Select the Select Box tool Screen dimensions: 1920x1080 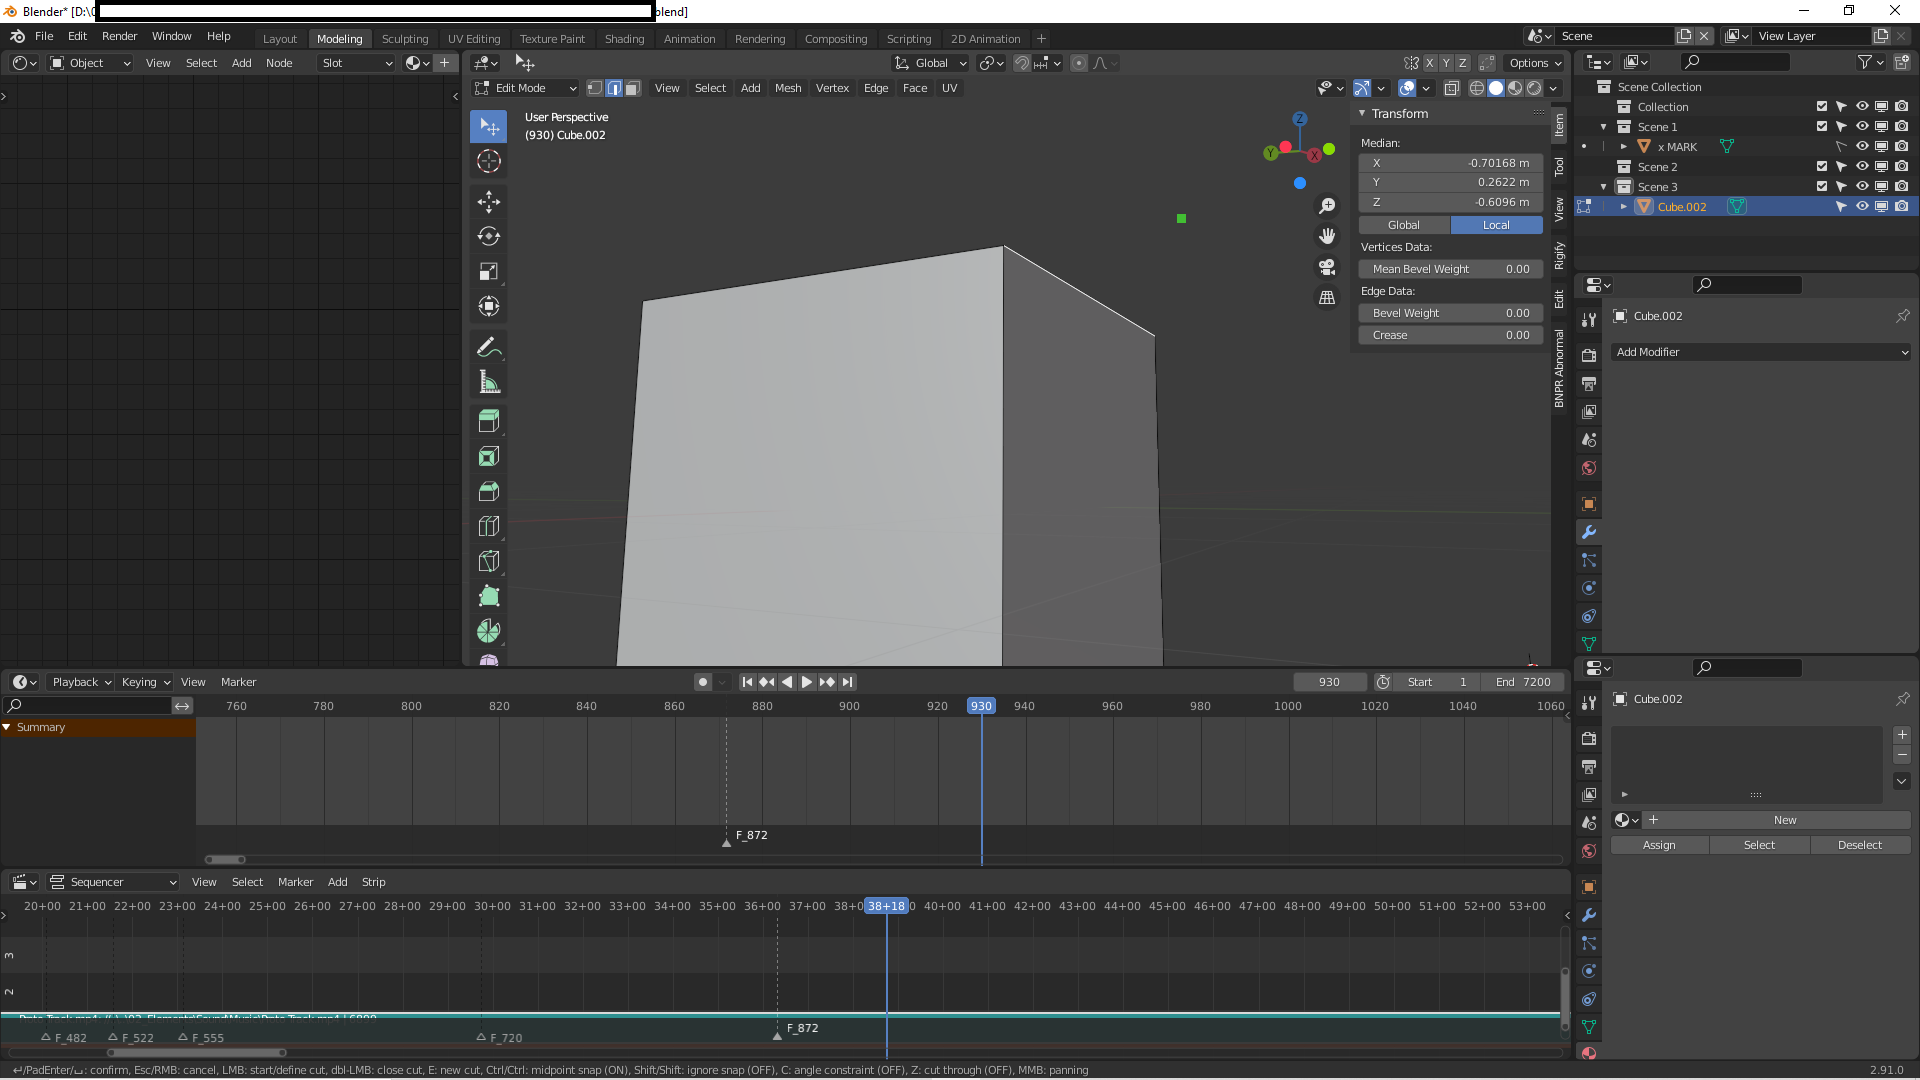click(x=489, y=126)
